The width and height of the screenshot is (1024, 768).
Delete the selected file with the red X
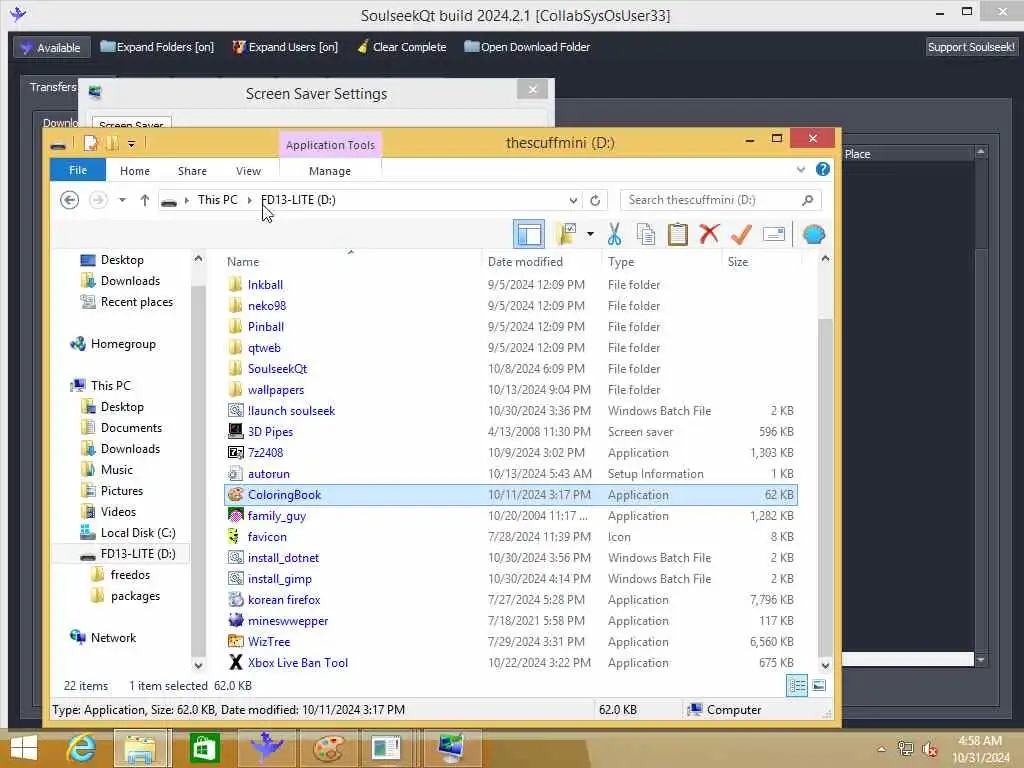pyautogui.click(x=709, y=234)
